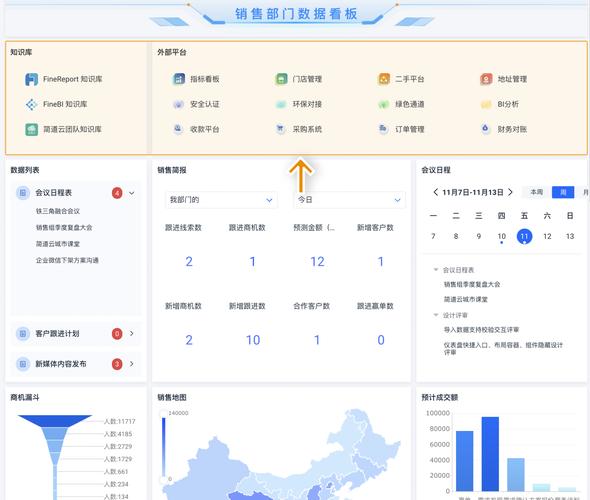Click the map legend slider top handle

click(x=163, y=414)
